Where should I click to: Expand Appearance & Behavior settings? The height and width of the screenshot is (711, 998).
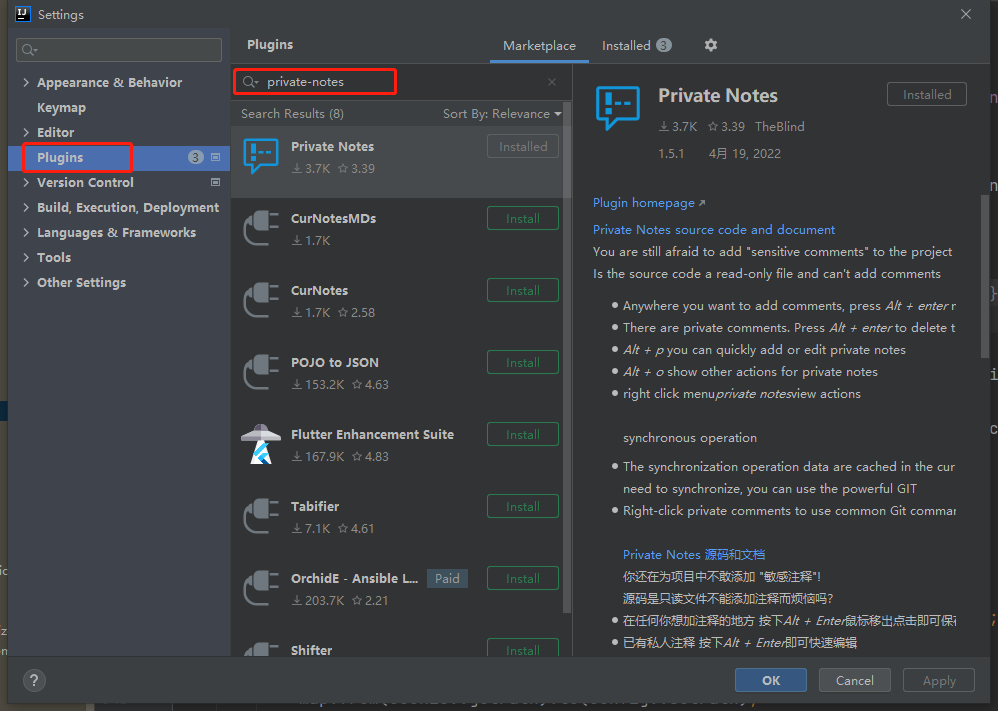click(x=26, y=82)
